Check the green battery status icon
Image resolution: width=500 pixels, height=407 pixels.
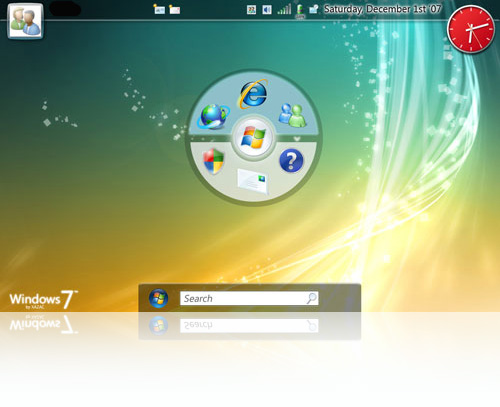[x=300, y=11]
